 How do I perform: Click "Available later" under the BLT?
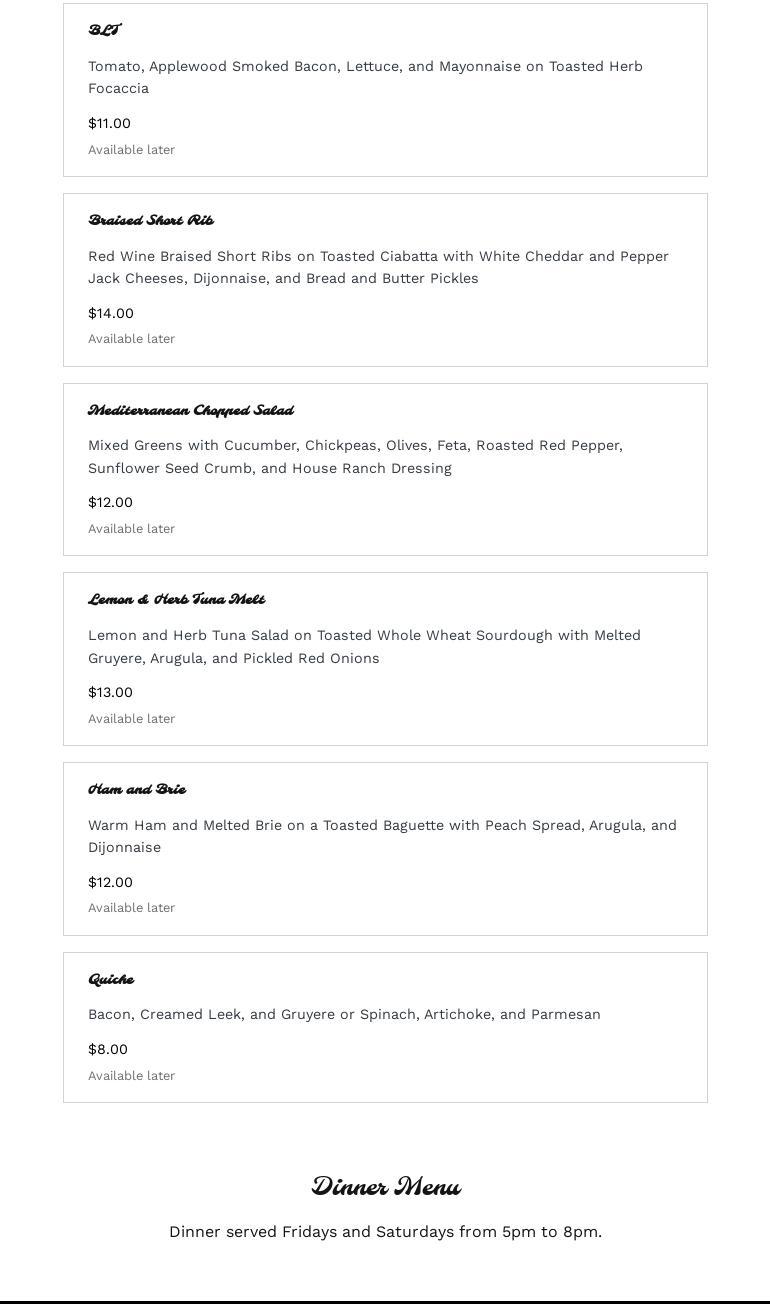(x=131, y=150)
